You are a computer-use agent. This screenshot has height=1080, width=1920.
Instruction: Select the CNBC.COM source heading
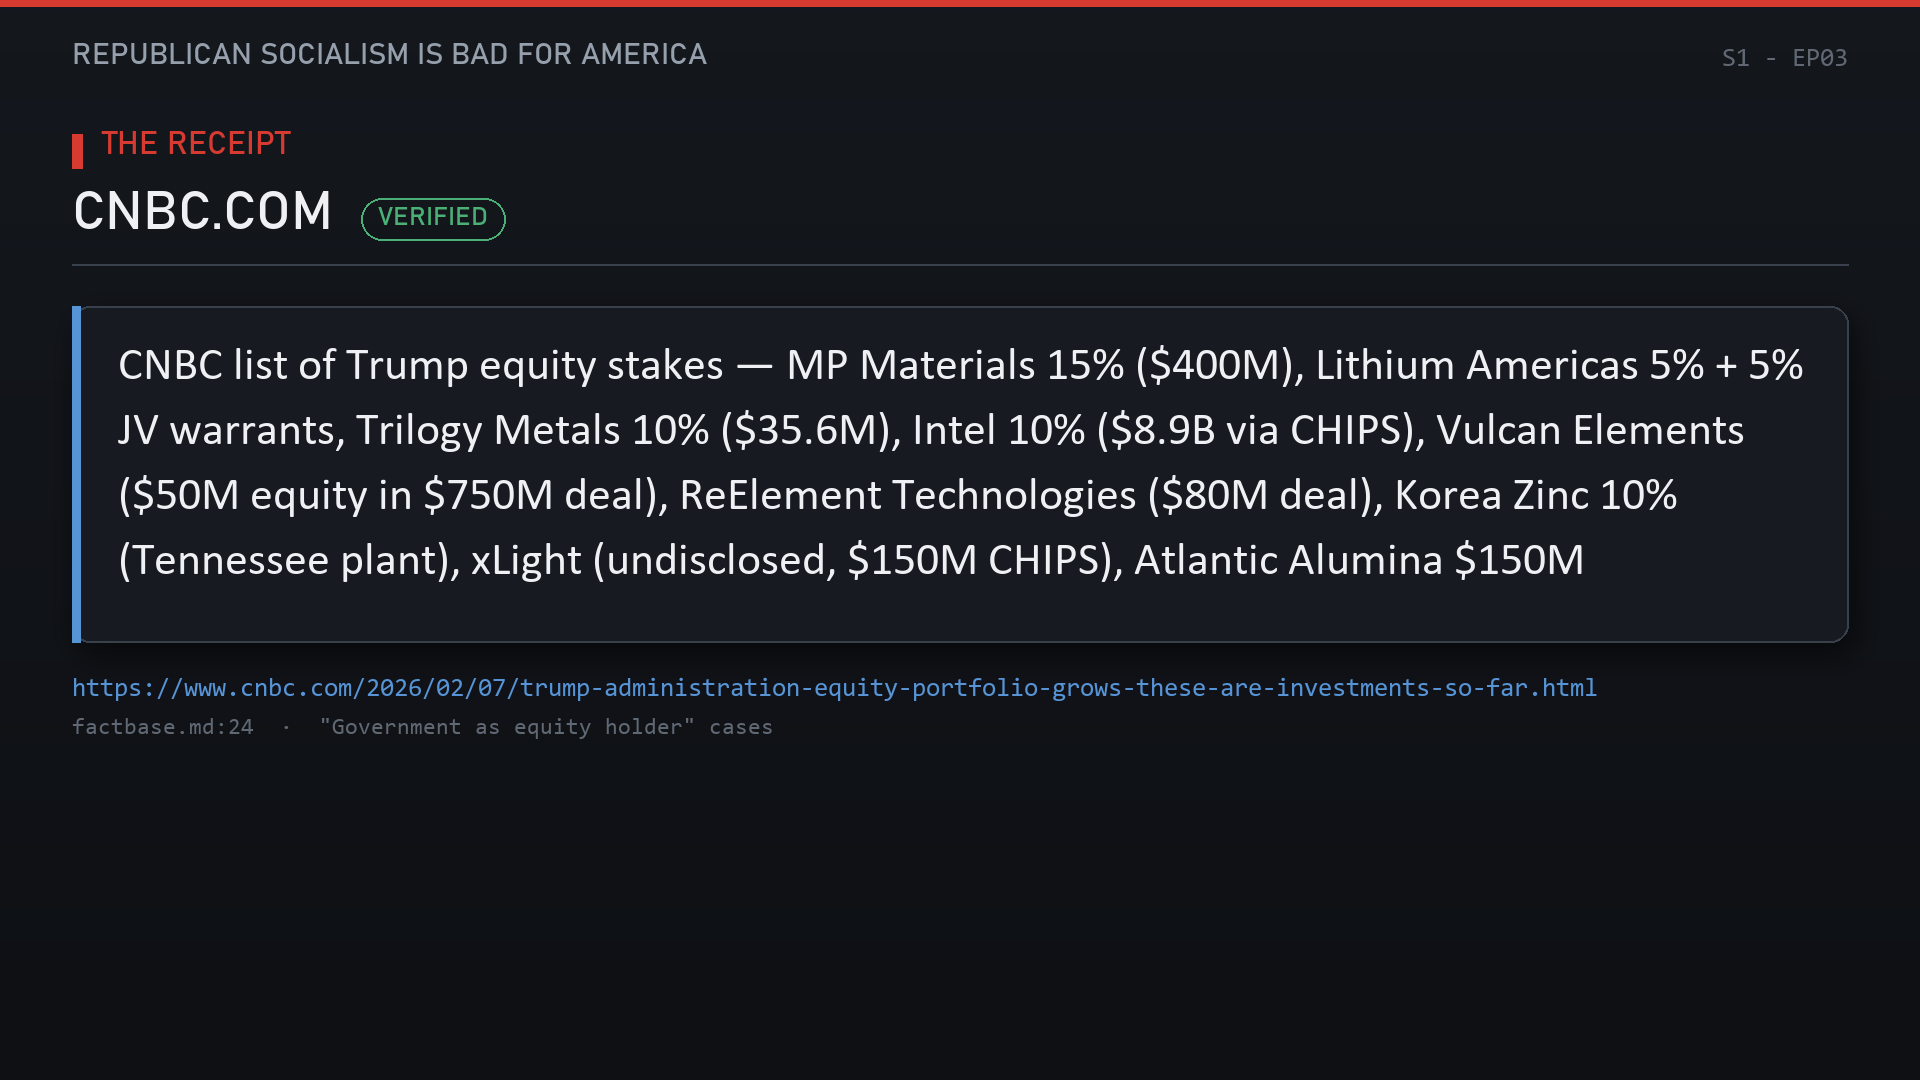click(202, 211)
